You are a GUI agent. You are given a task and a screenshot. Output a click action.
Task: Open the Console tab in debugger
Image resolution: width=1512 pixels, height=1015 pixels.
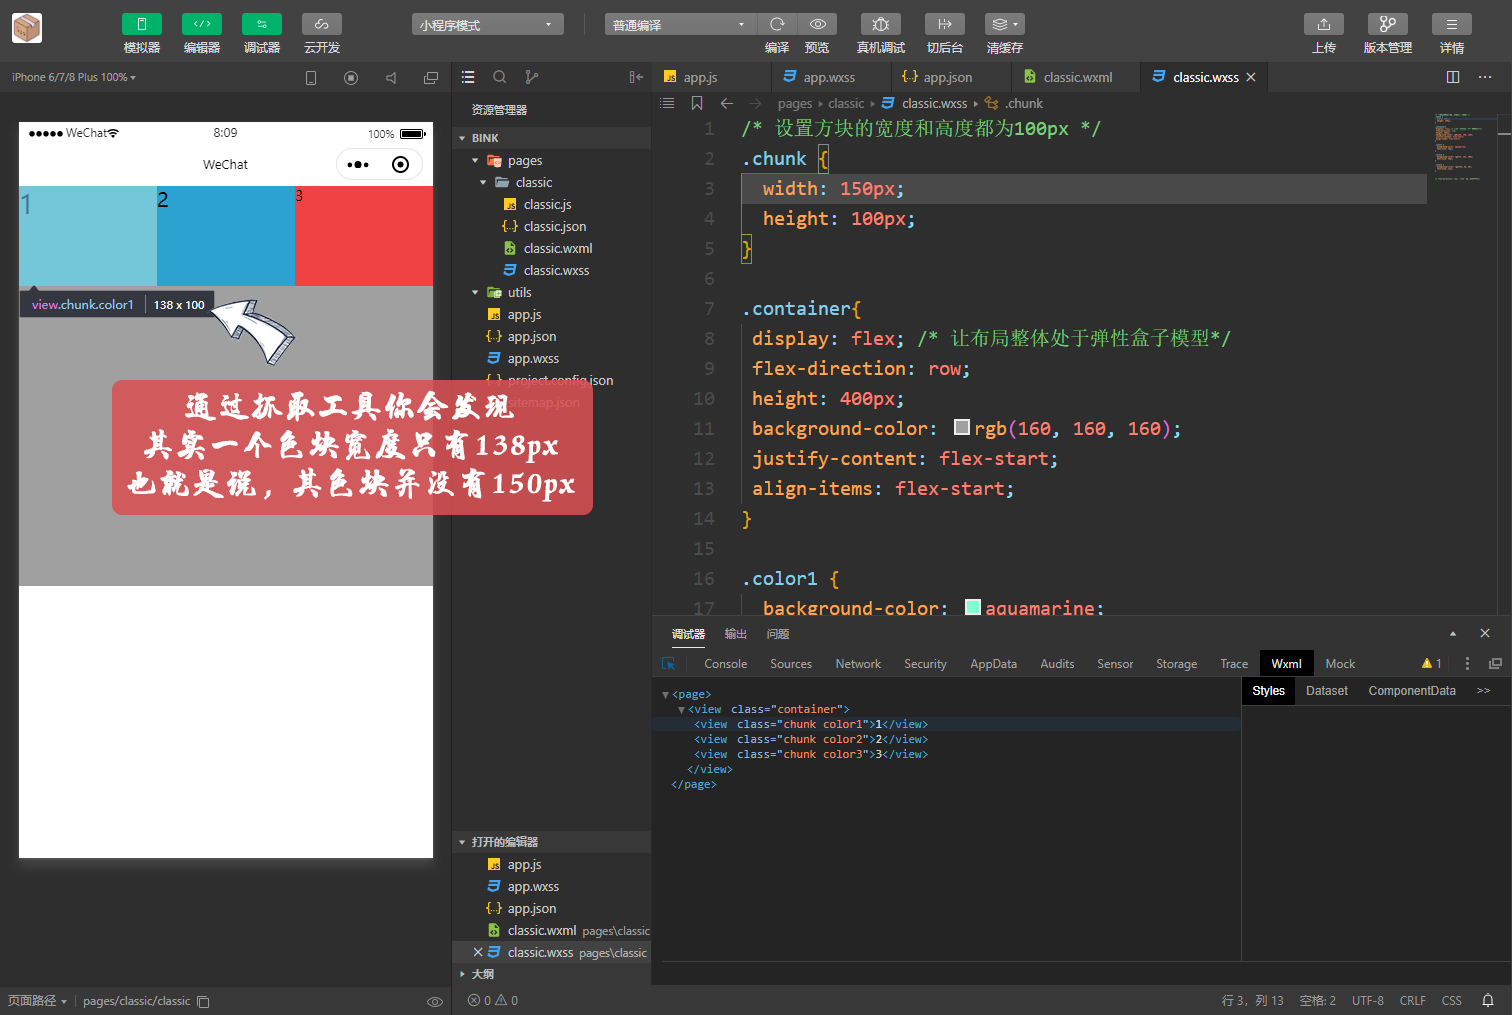point(726,664)
